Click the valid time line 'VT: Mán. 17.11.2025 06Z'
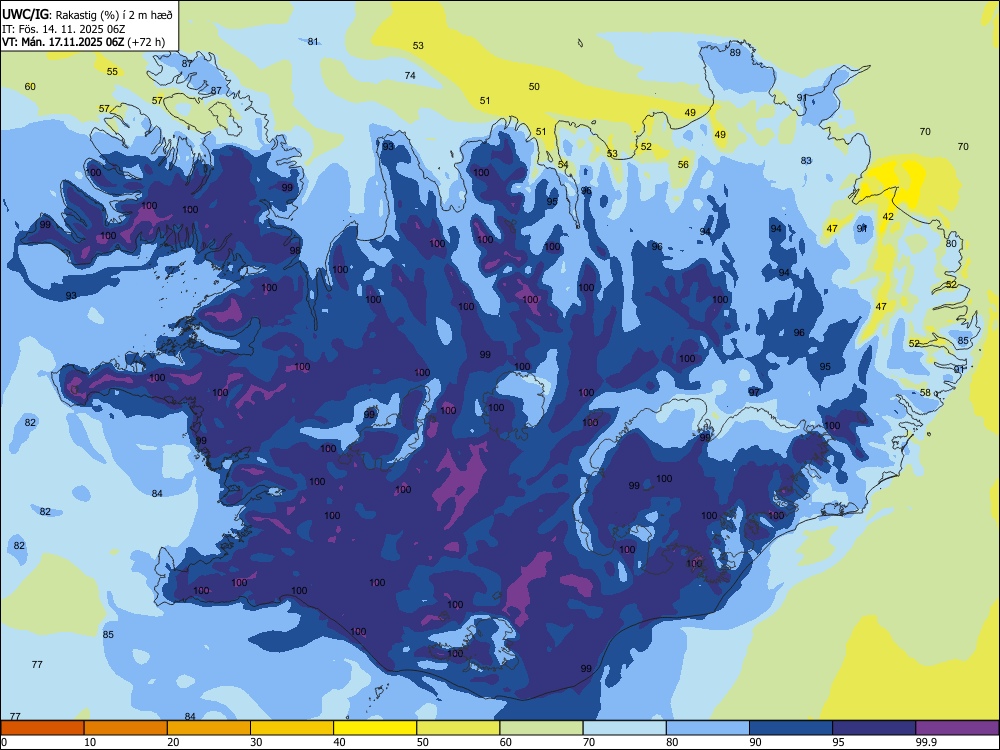1000x750 pixels. tap(64, 42)
